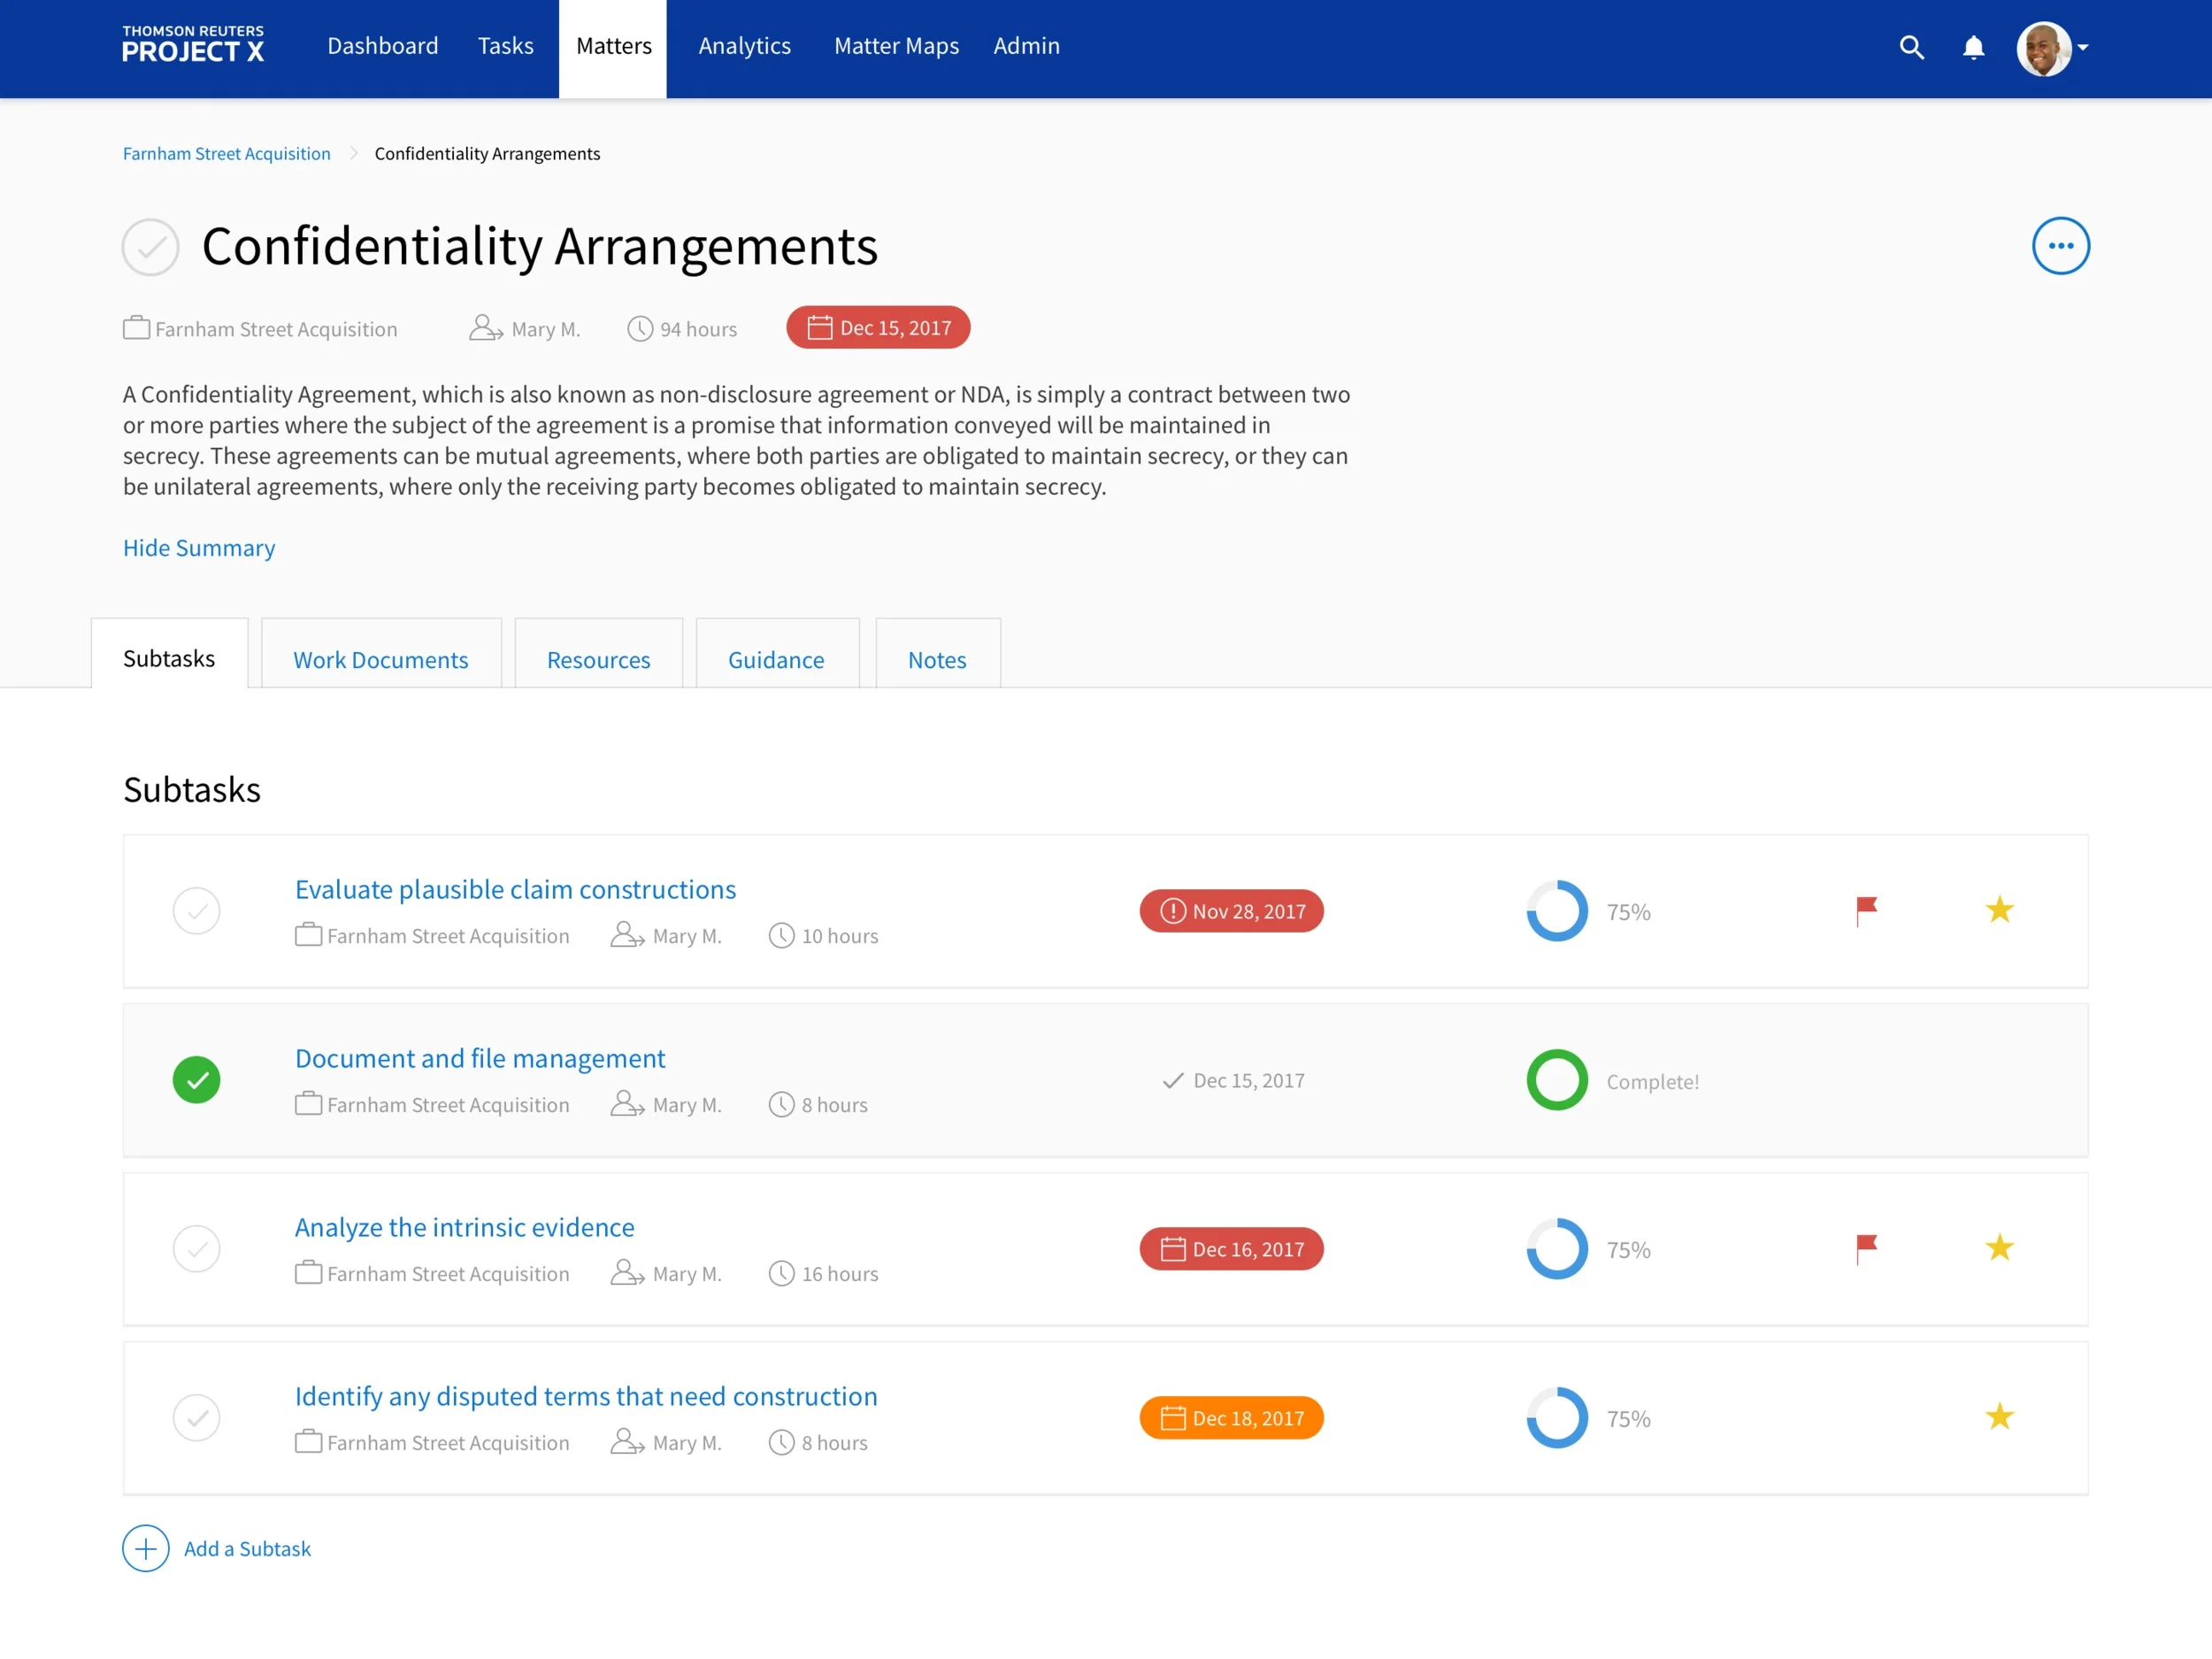Image resolution: width=2212 pixels, height=1659 pixels.
Task: Click the plus circle Add Subtask icon
Action: [146, 1548]
